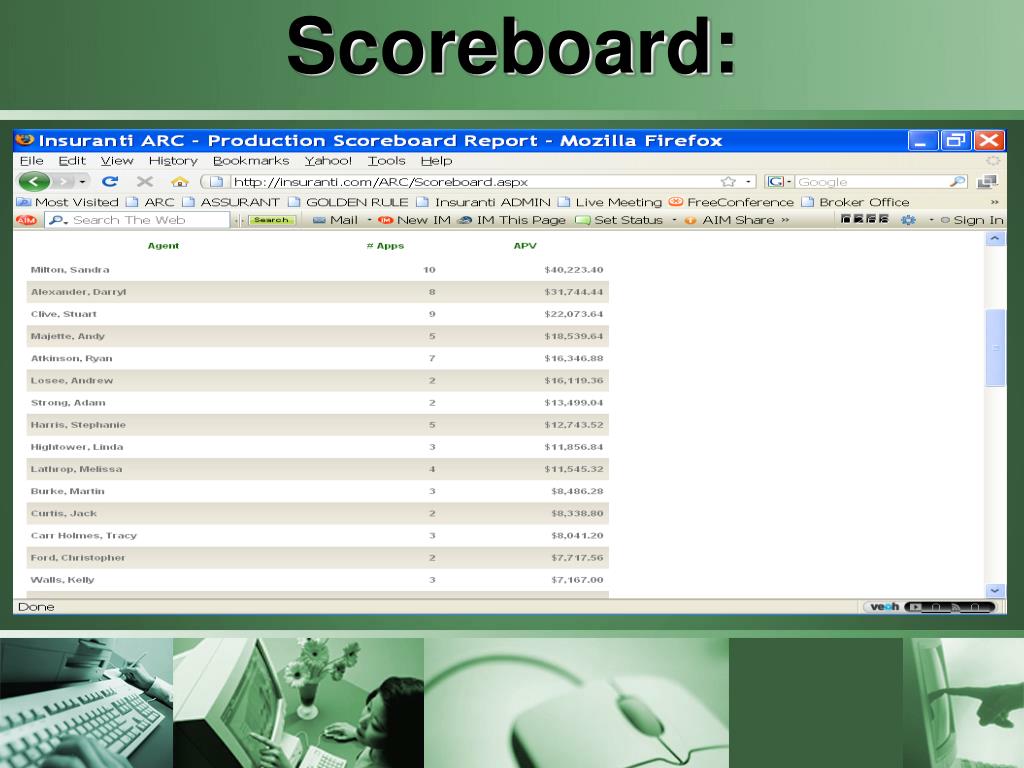Viewport: 1024px width, 768px height.
Task: Open the dropdown next to the gear icon
Action: [x=931, y=220]
